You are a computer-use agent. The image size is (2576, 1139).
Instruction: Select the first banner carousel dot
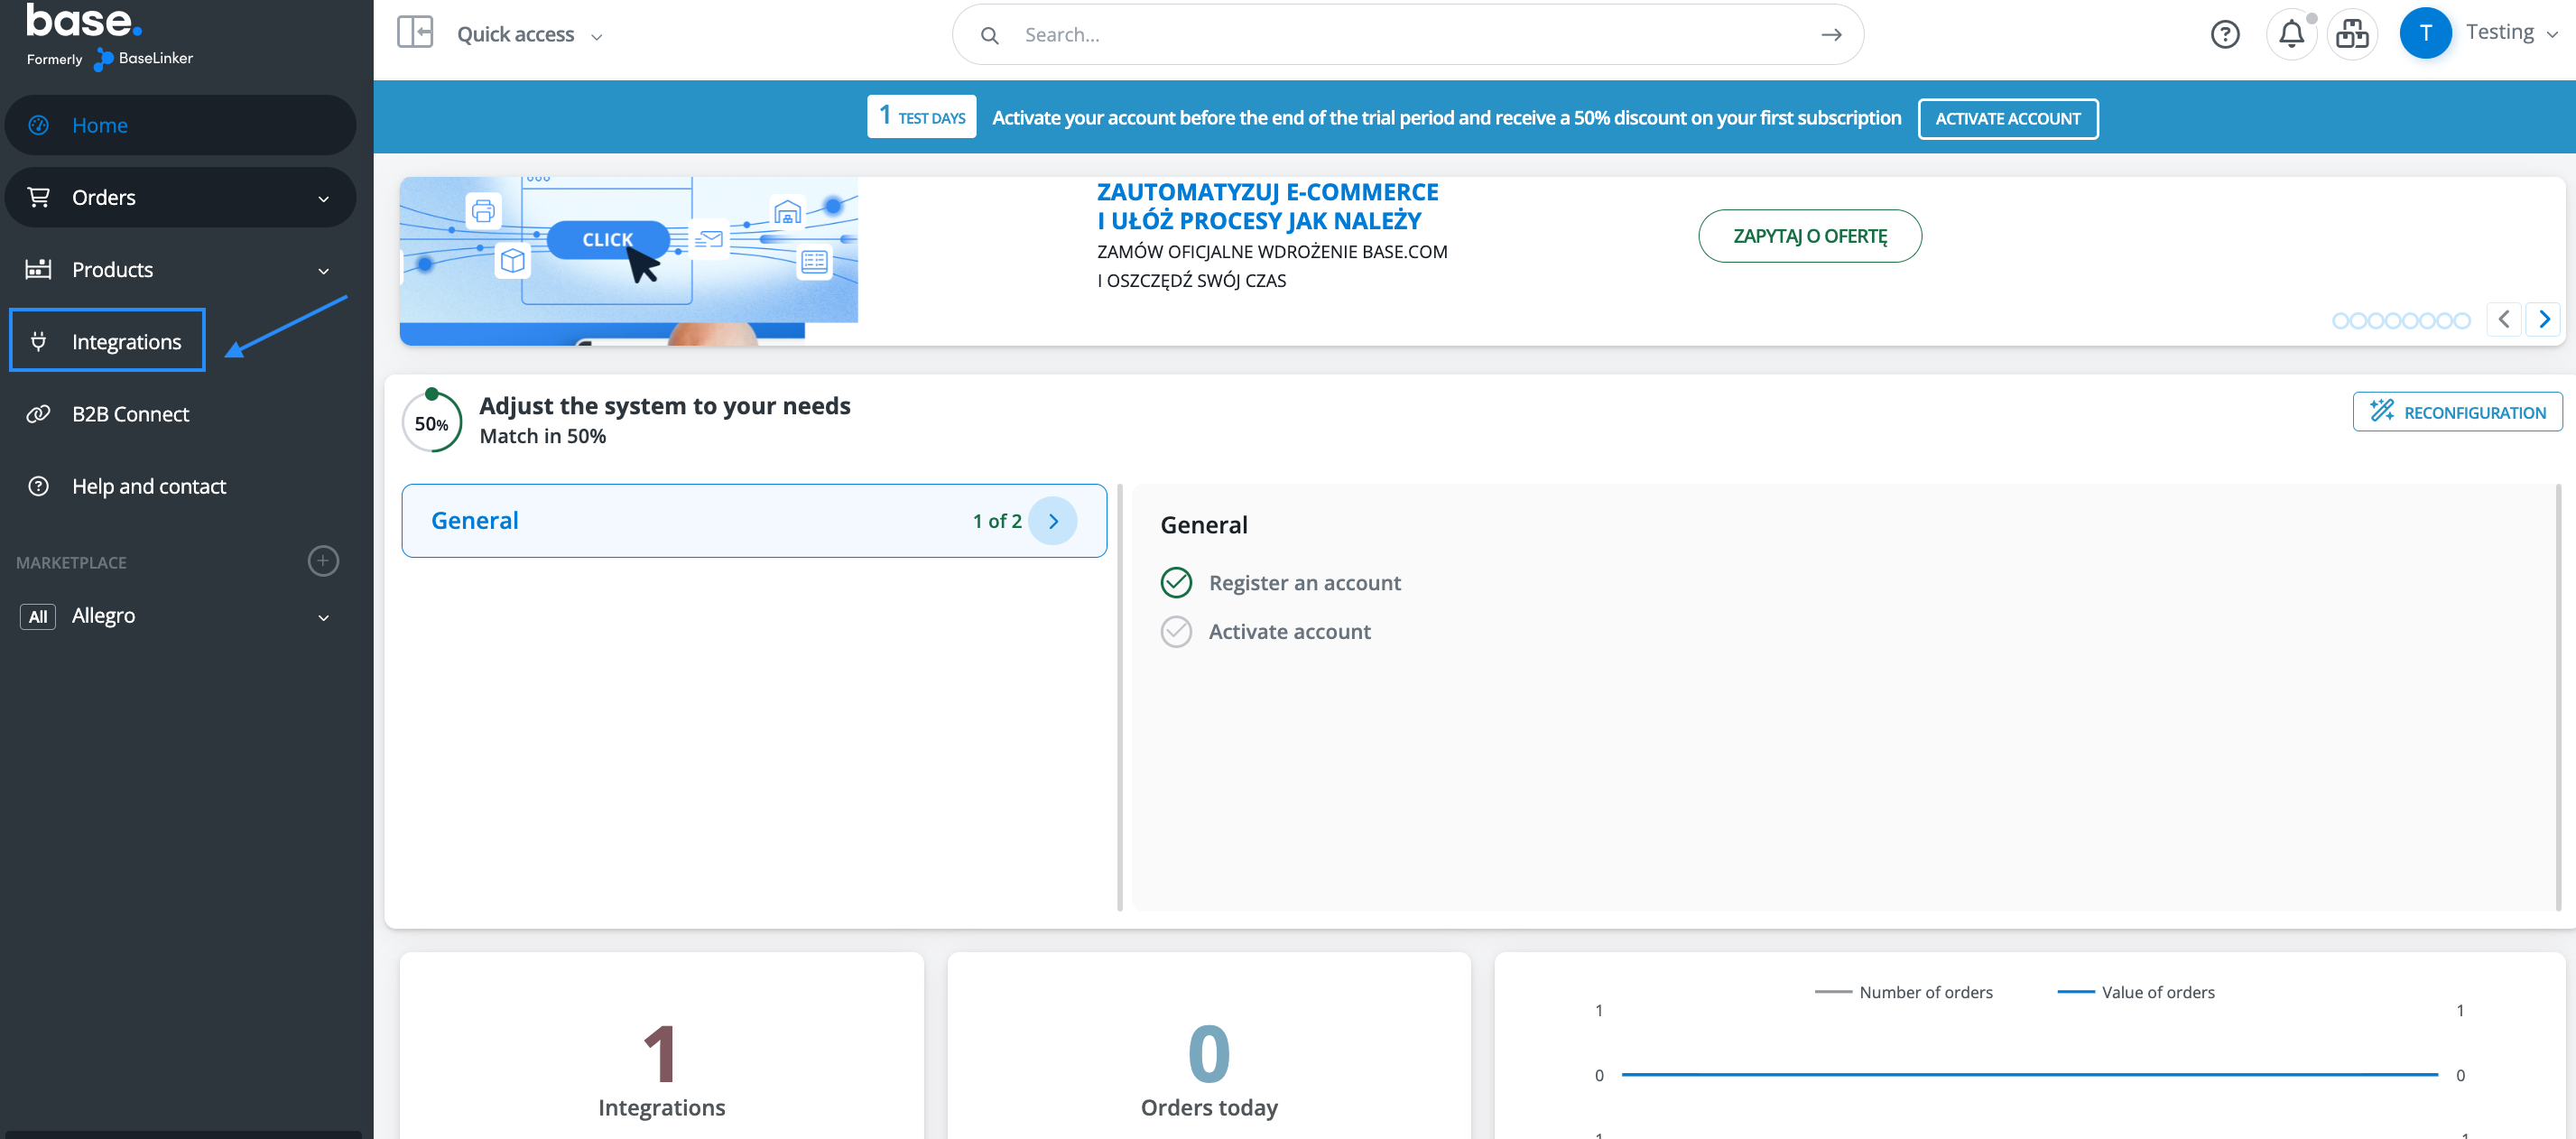[x=2340, y=321]
